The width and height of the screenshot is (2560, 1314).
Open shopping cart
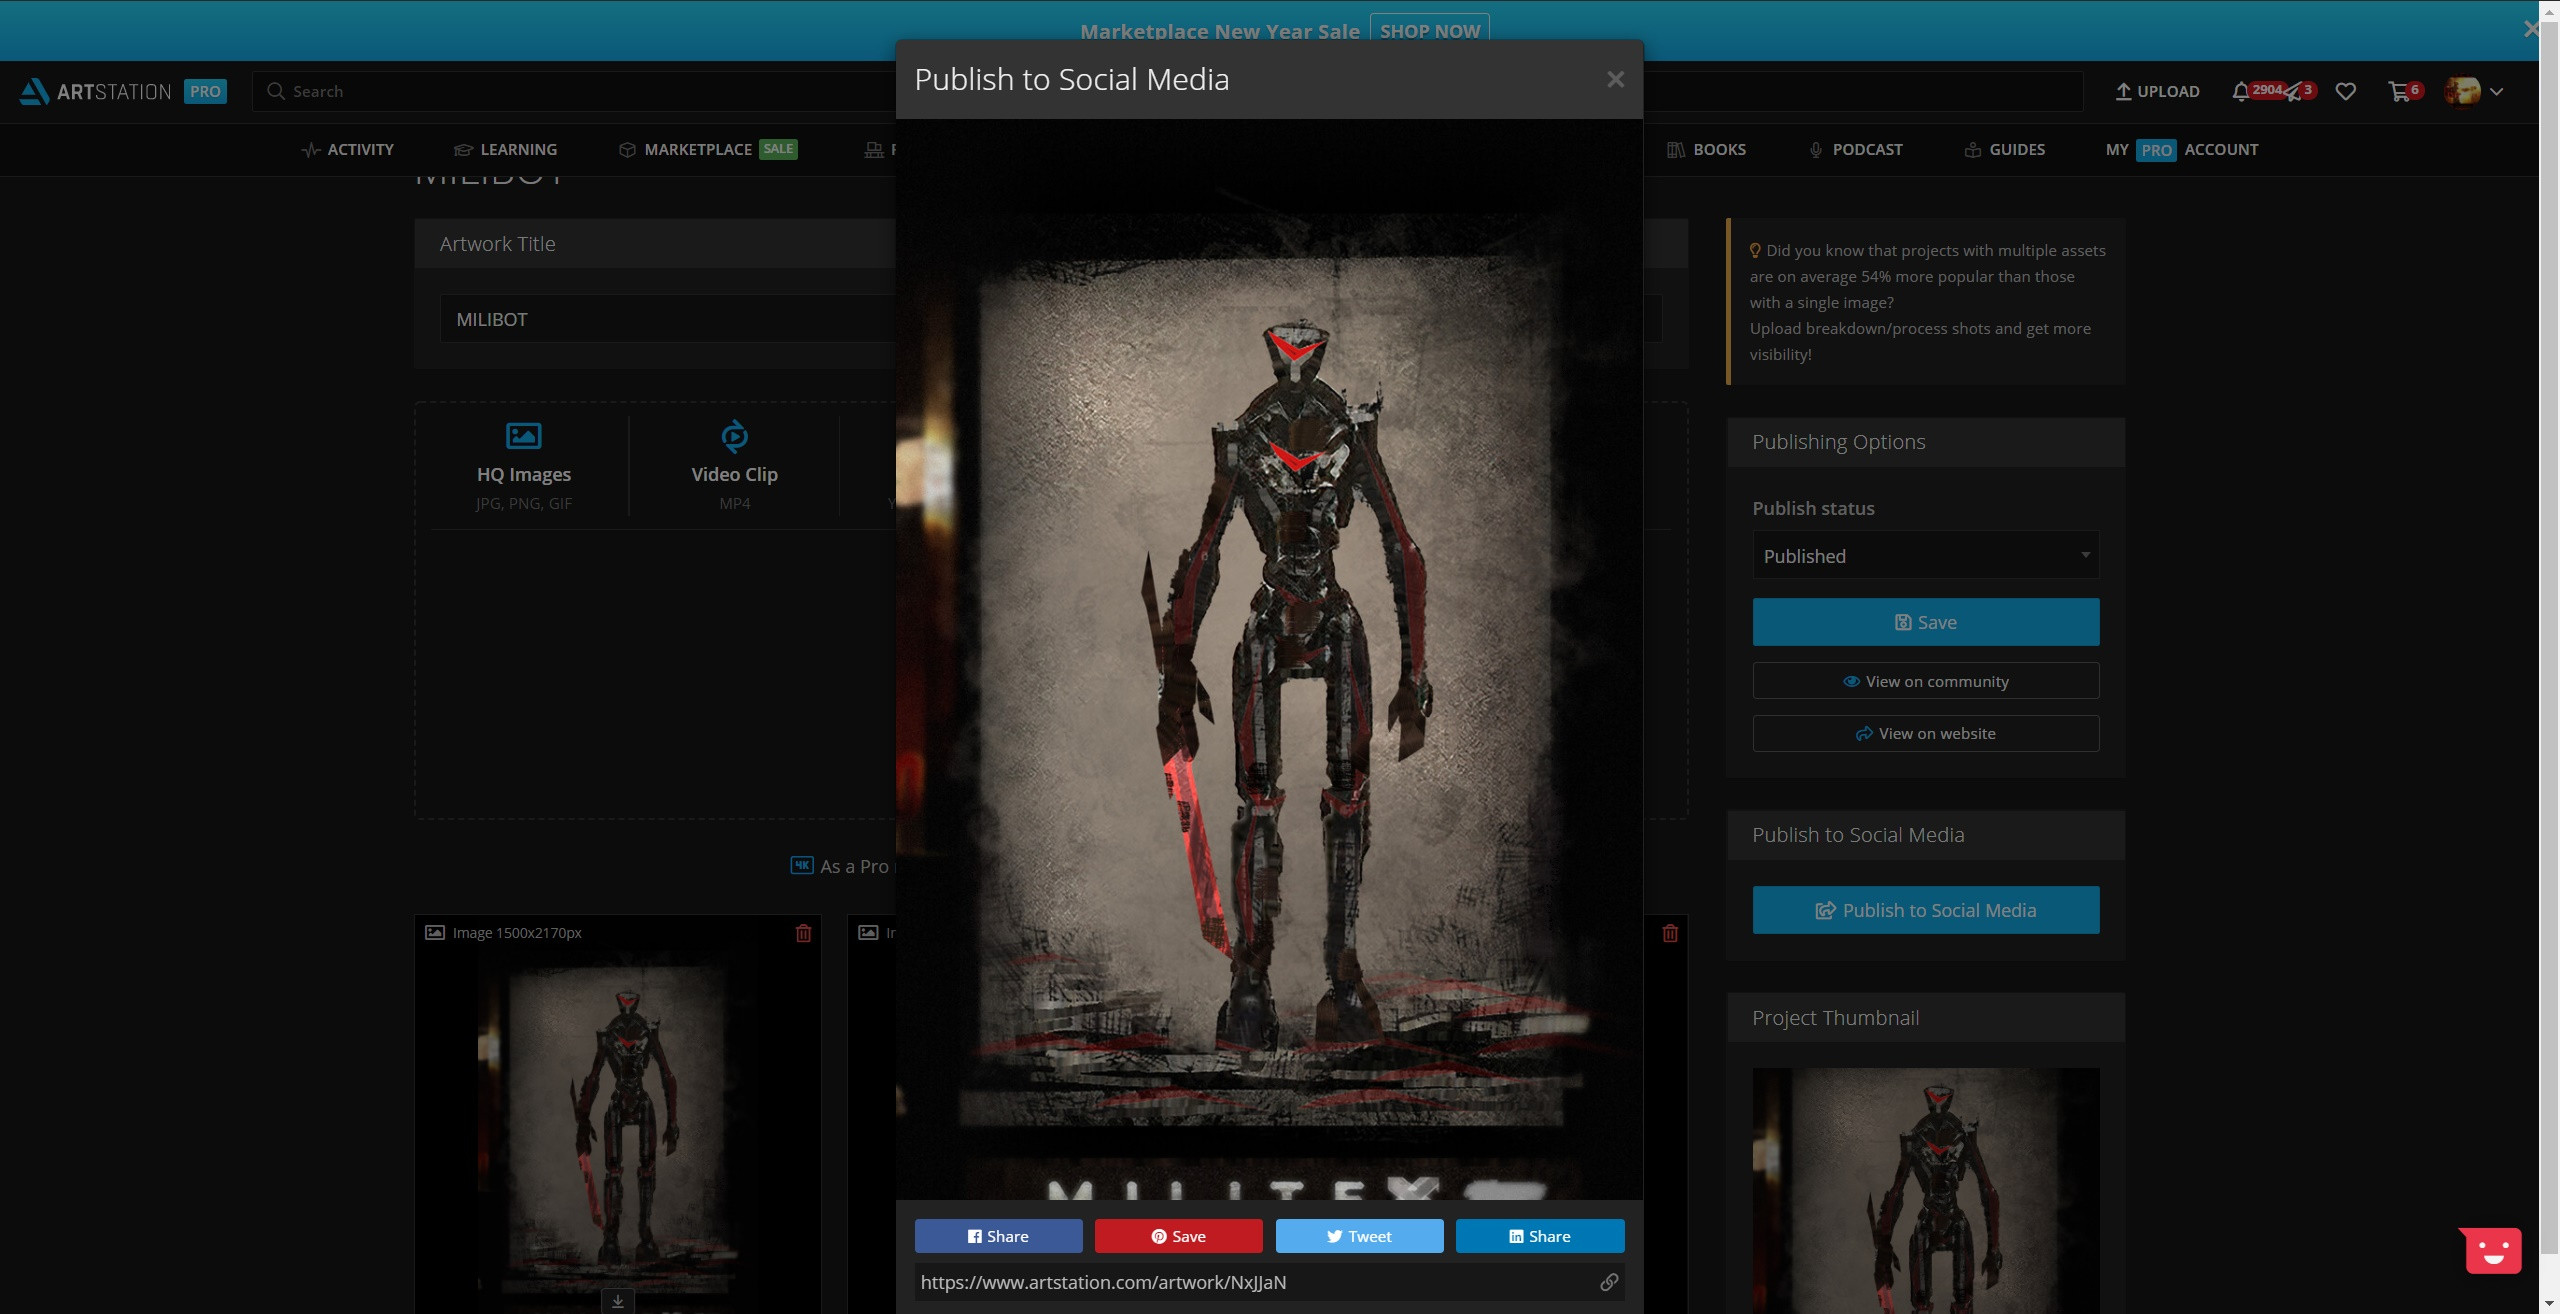pyautogui.click(x=2398, y=92)
